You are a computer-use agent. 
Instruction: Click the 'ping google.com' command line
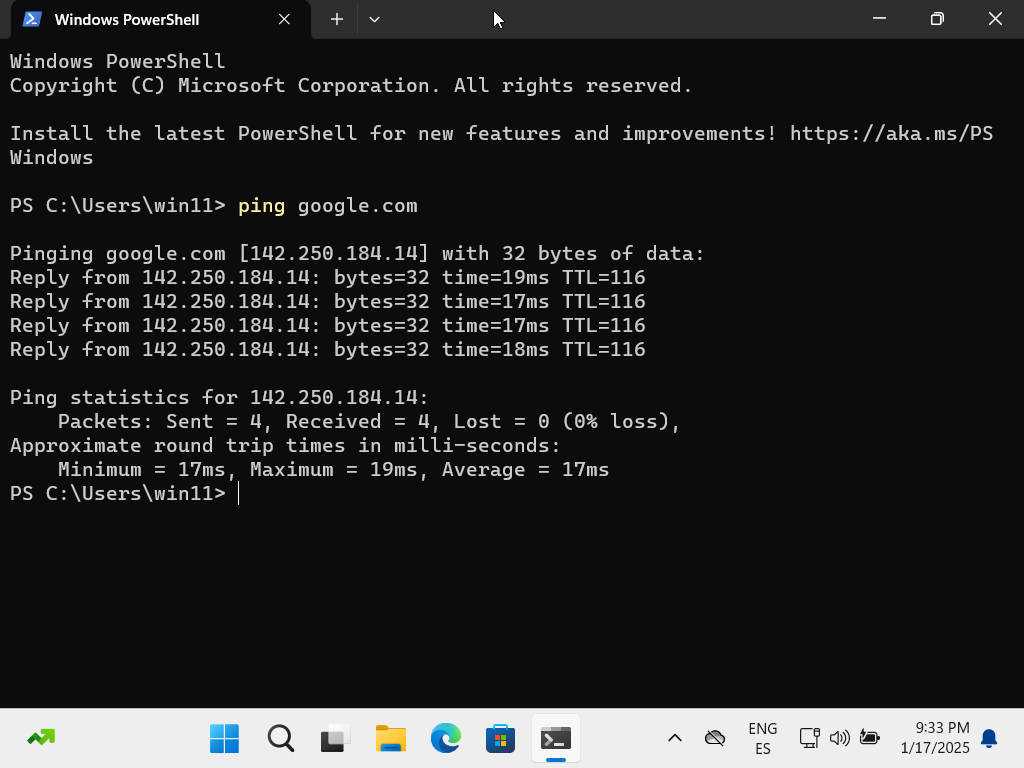(x=327, y=206)
